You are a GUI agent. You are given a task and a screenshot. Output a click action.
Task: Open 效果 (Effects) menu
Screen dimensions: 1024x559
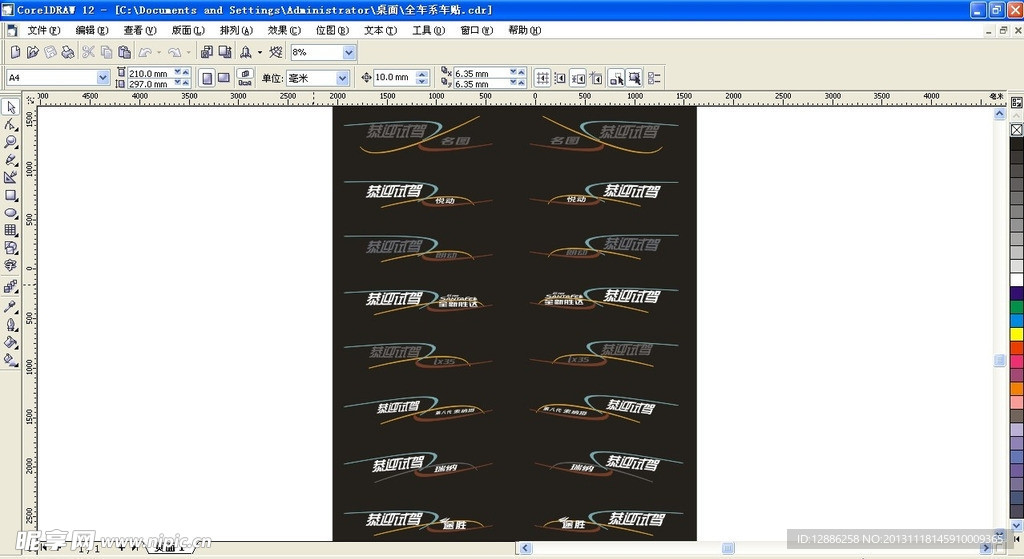[x=284, y=30]
